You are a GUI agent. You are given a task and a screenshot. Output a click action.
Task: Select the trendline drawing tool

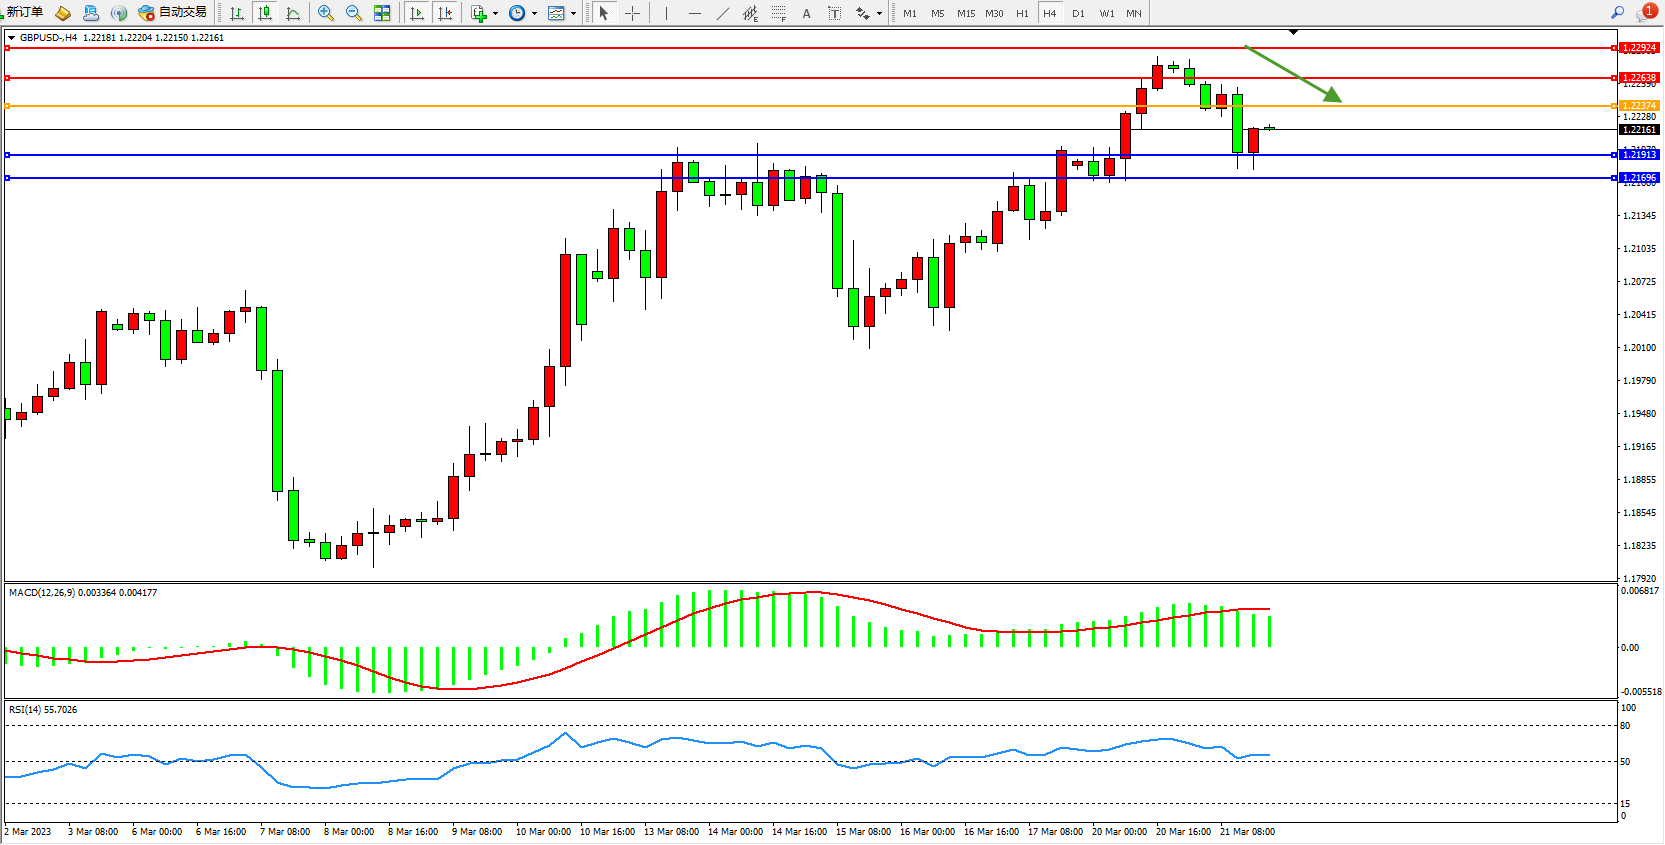723,13
